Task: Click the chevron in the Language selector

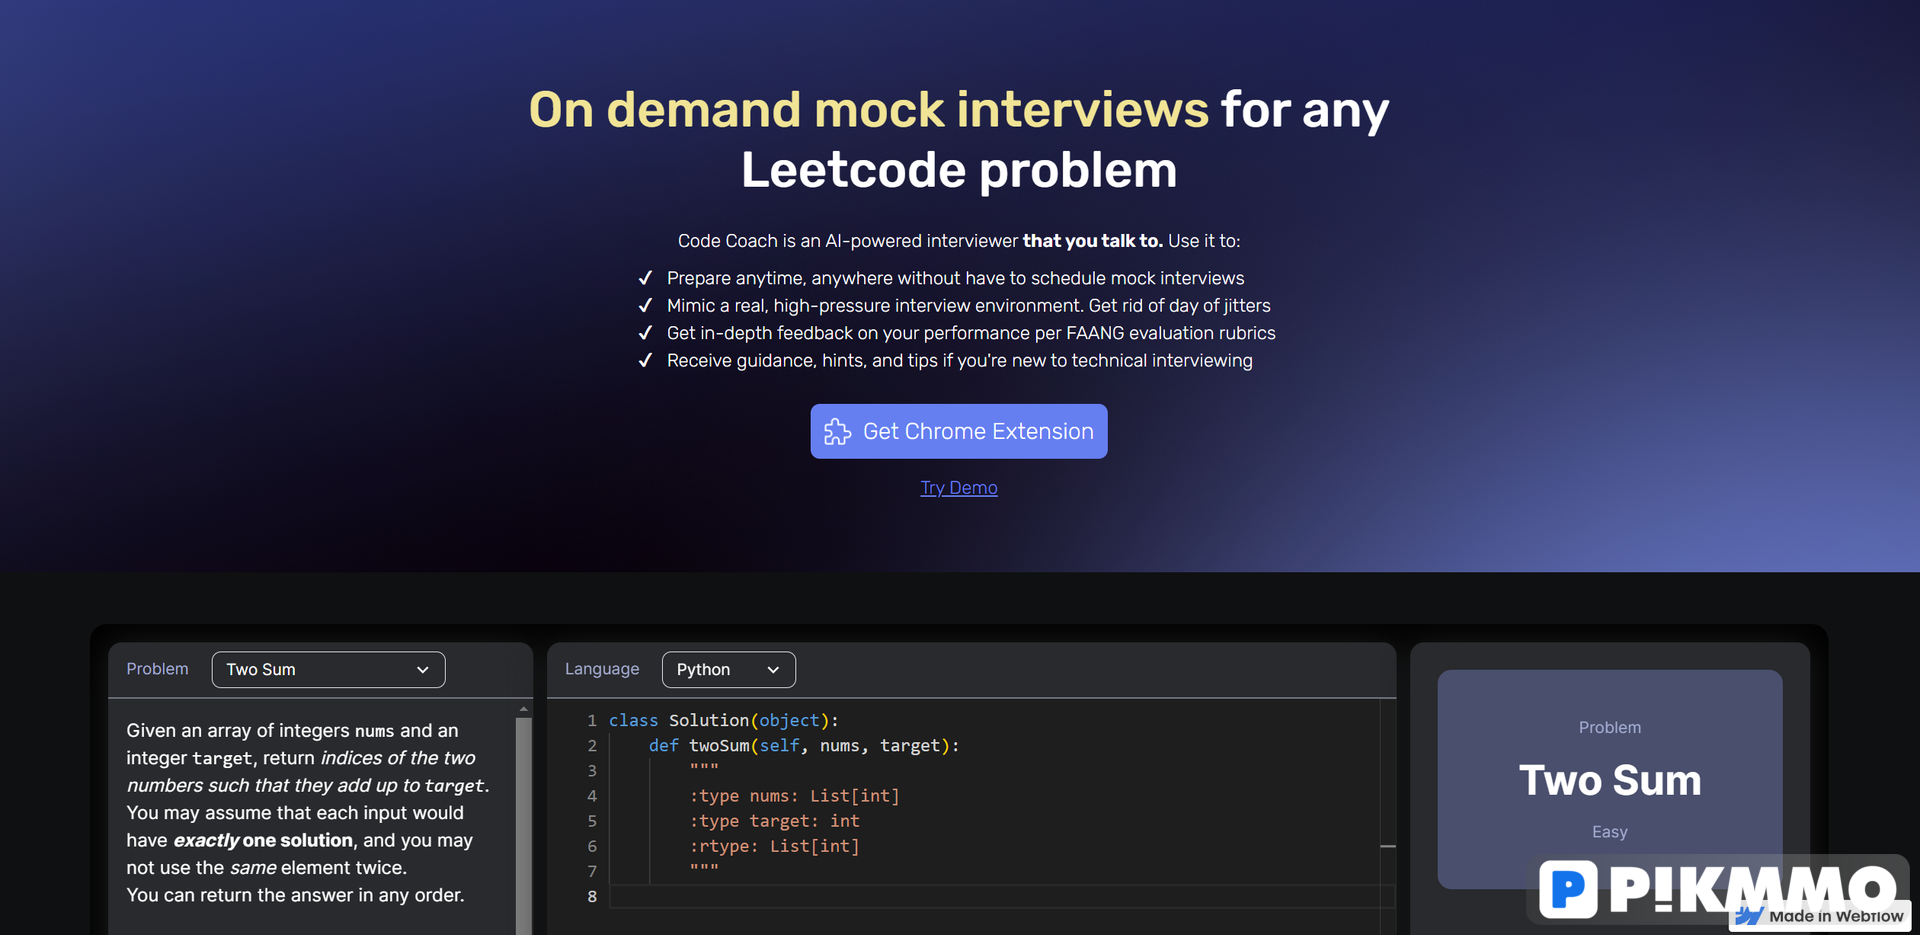Action: tap(773, 670)
